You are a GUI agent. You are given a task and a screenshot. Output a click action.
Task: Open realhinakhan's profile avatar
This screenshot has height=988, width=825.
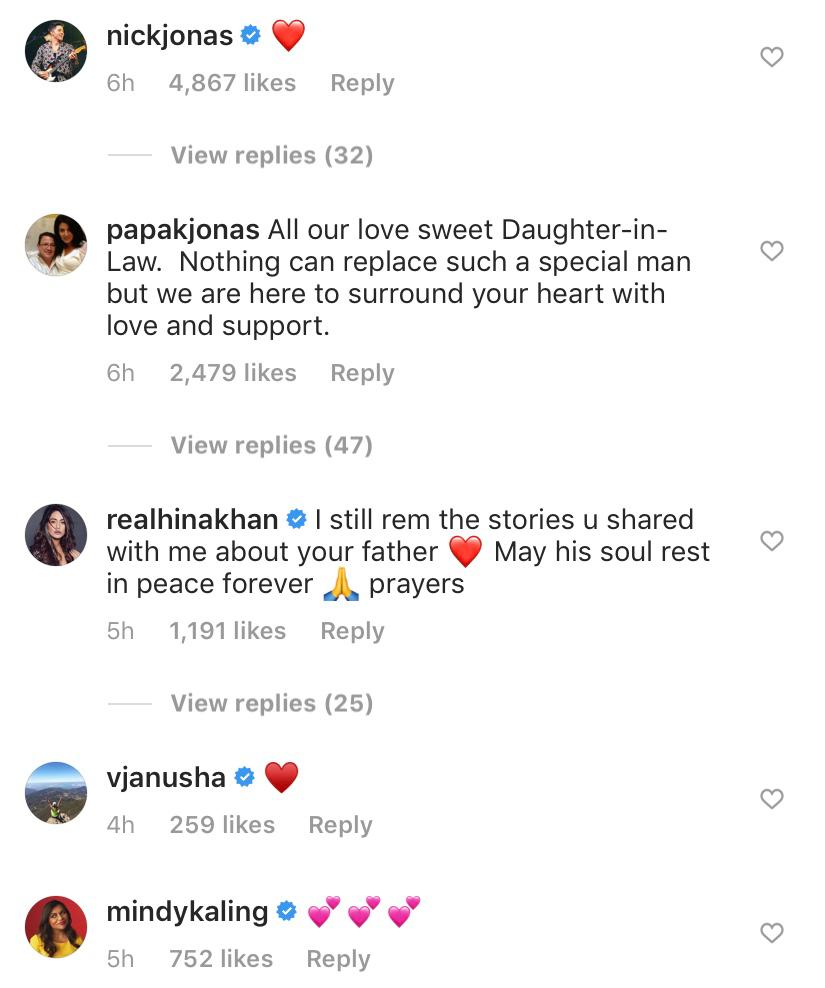click(x=55, y=534)
